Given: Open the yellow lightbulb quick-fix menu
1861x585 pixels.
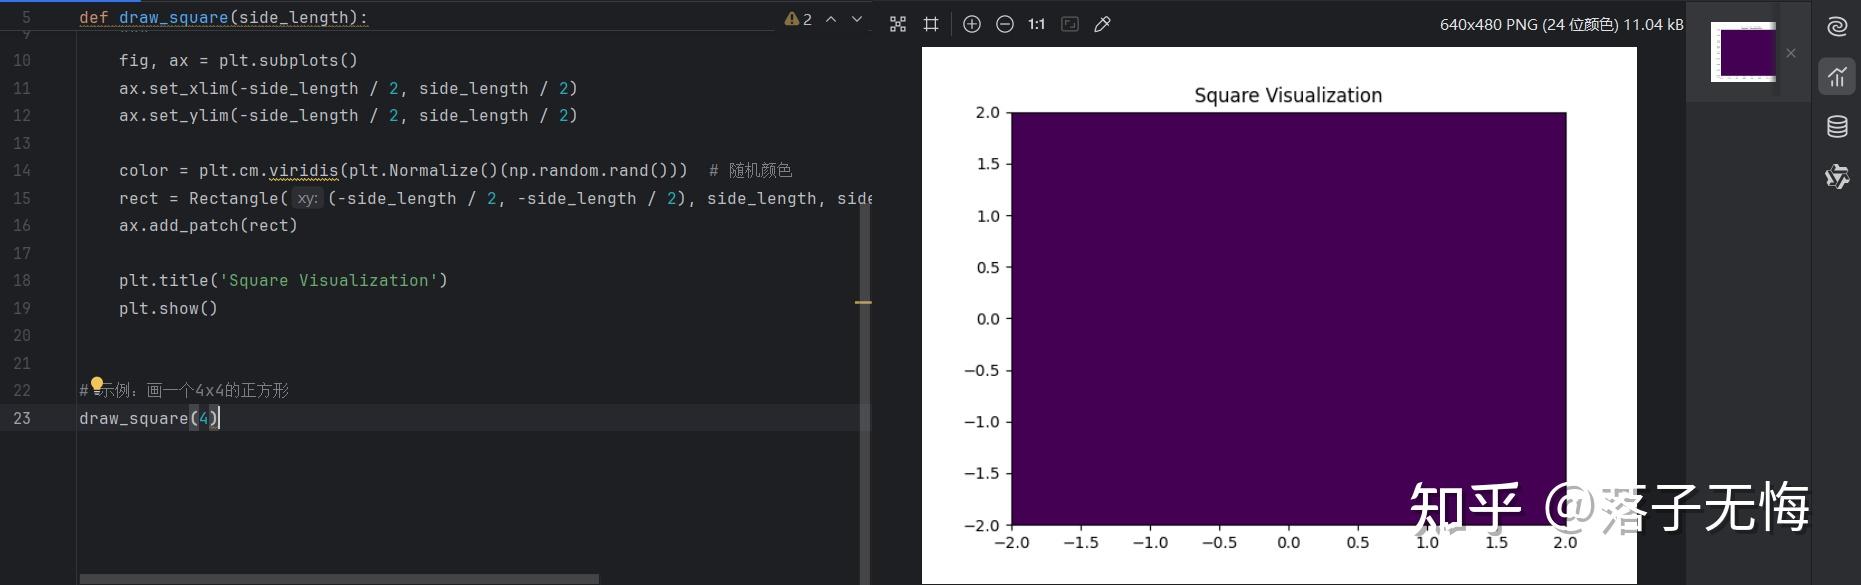Looking at the screenshot, I should [x=97, y=384].
